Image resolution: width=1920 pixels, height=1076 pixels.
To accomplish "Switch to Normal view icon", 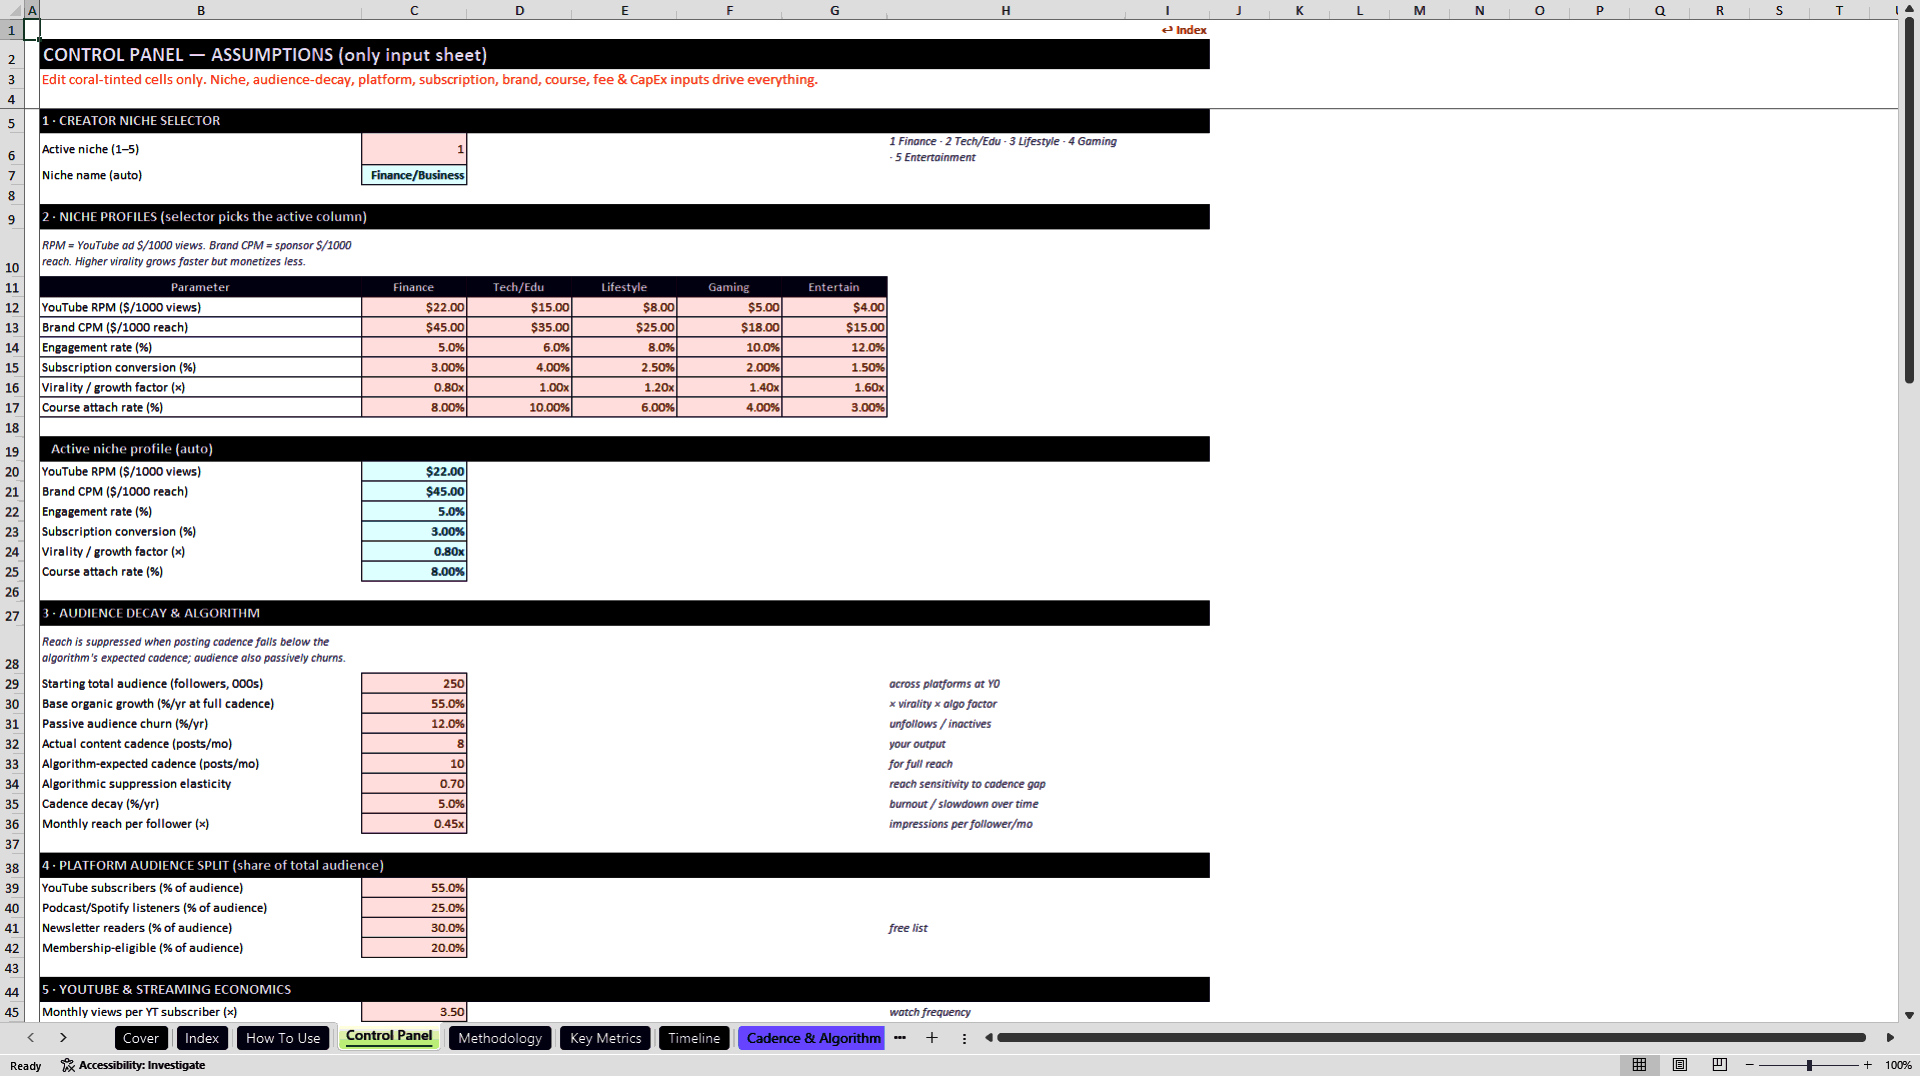I will tap(1639, 1065).
